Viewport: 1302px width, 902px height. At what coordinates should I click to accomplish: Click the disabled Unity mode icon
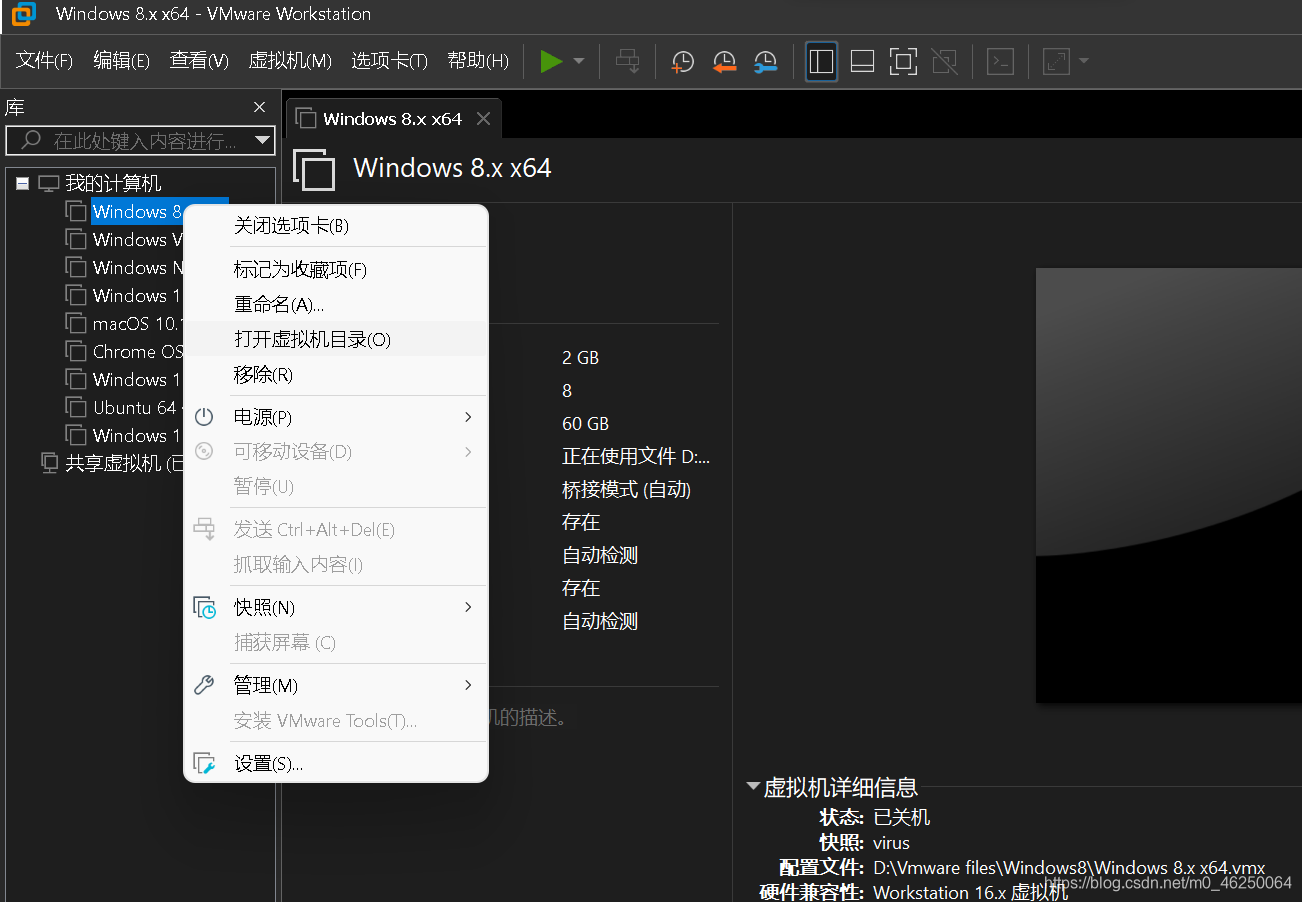[944, 61]
